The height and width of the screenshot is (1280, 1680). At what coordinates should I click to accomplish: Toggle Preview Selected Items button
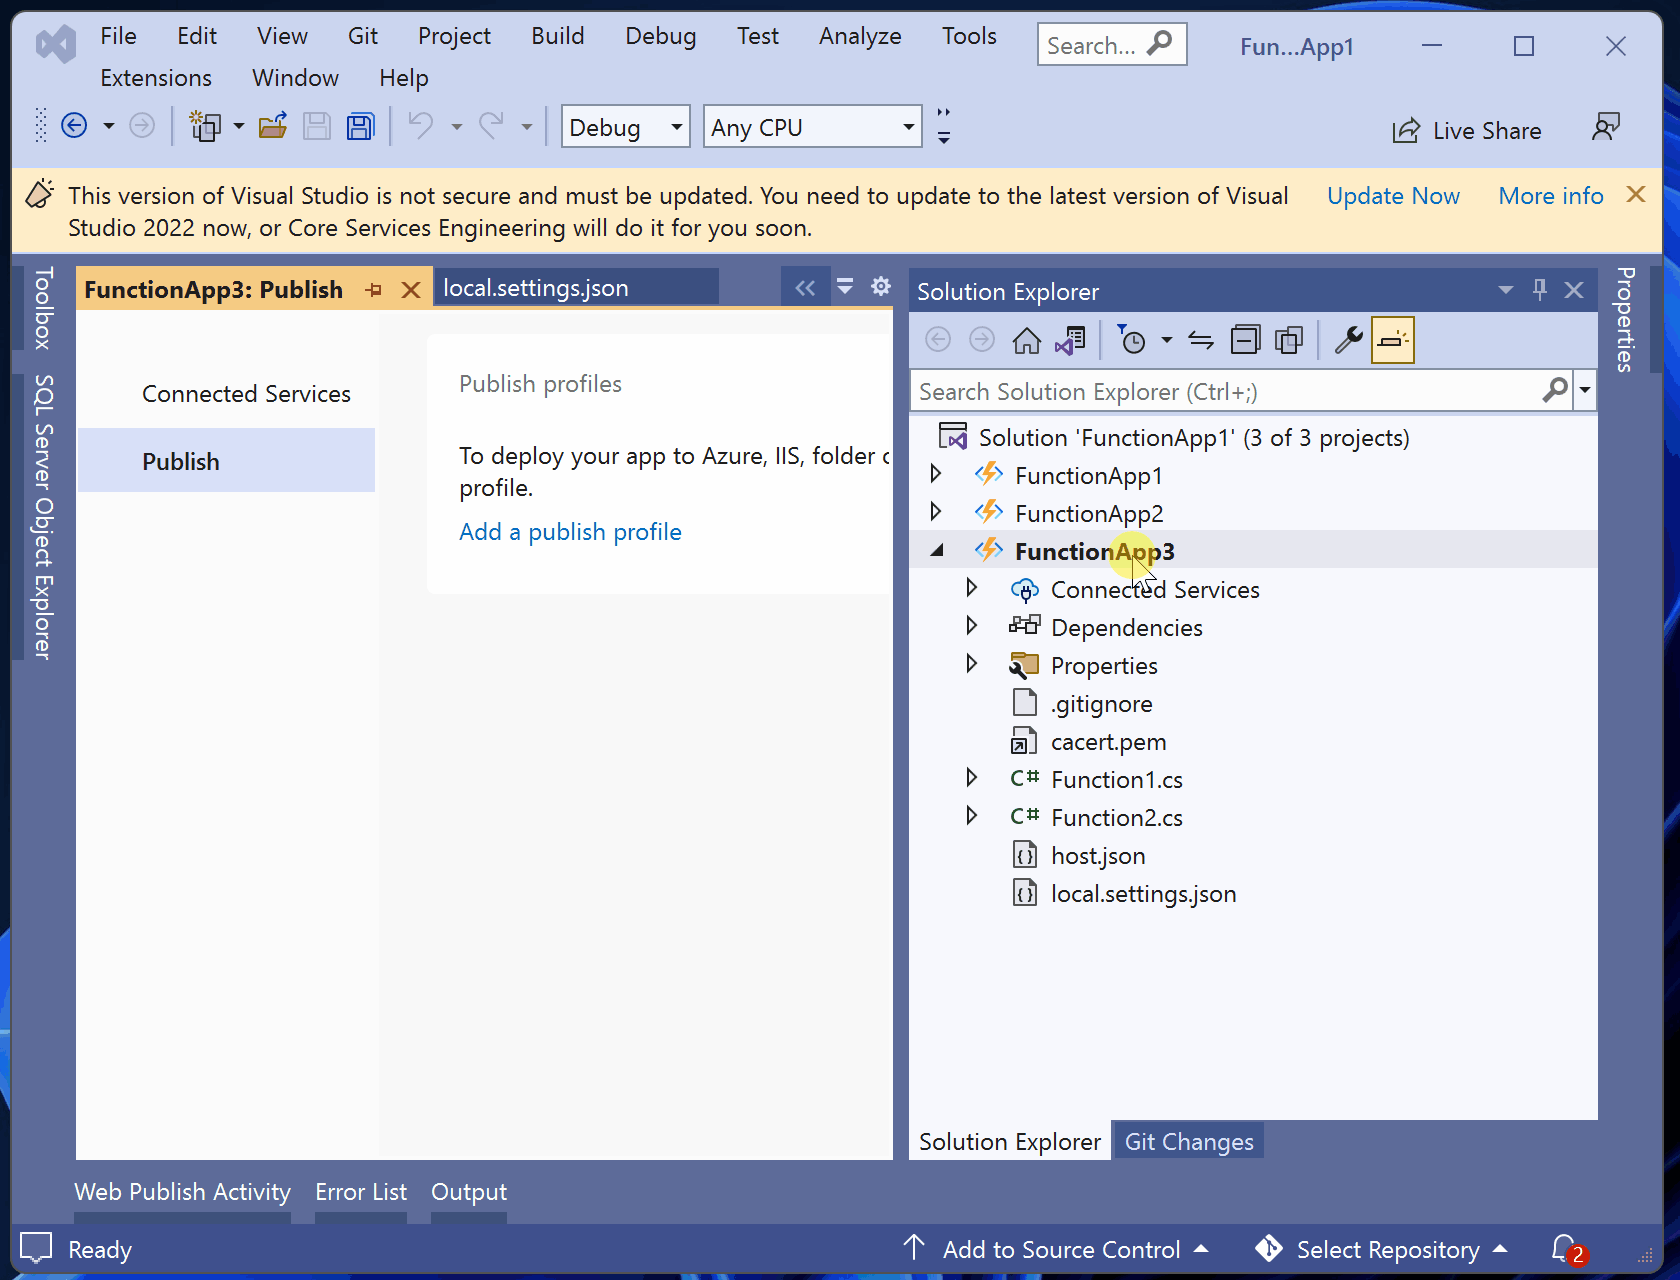pyautogui.click(x=1393, y=341)
